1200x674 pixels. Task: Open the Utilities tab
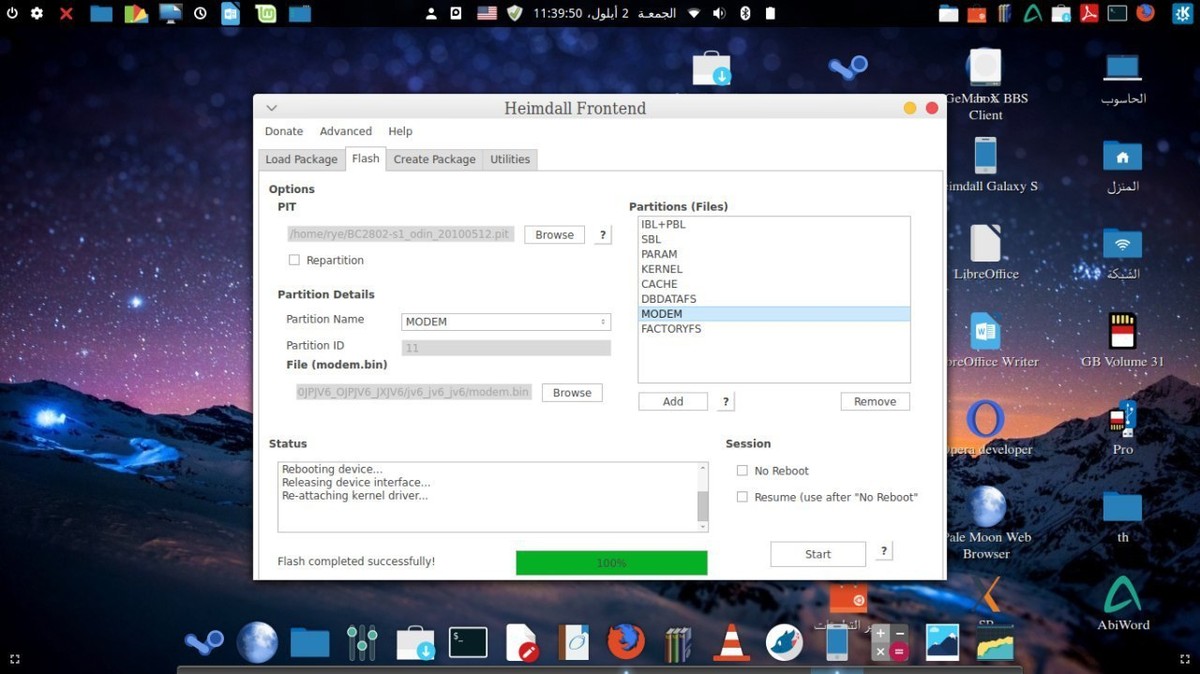click(510, 159)
